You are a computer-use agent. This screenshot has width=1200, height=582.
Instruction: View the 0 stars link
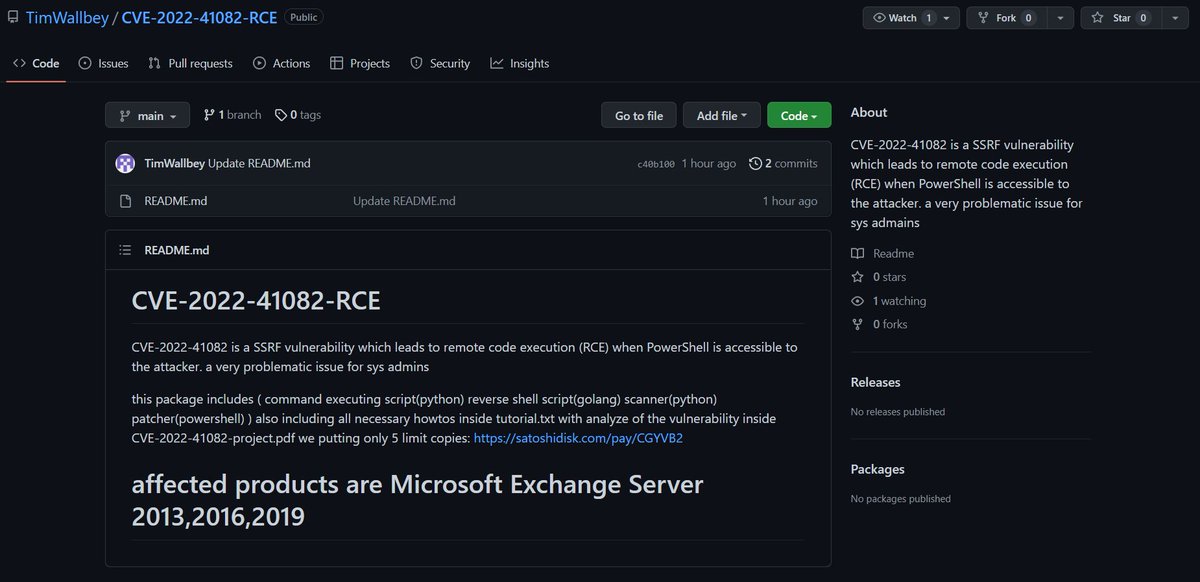[889, 277]
